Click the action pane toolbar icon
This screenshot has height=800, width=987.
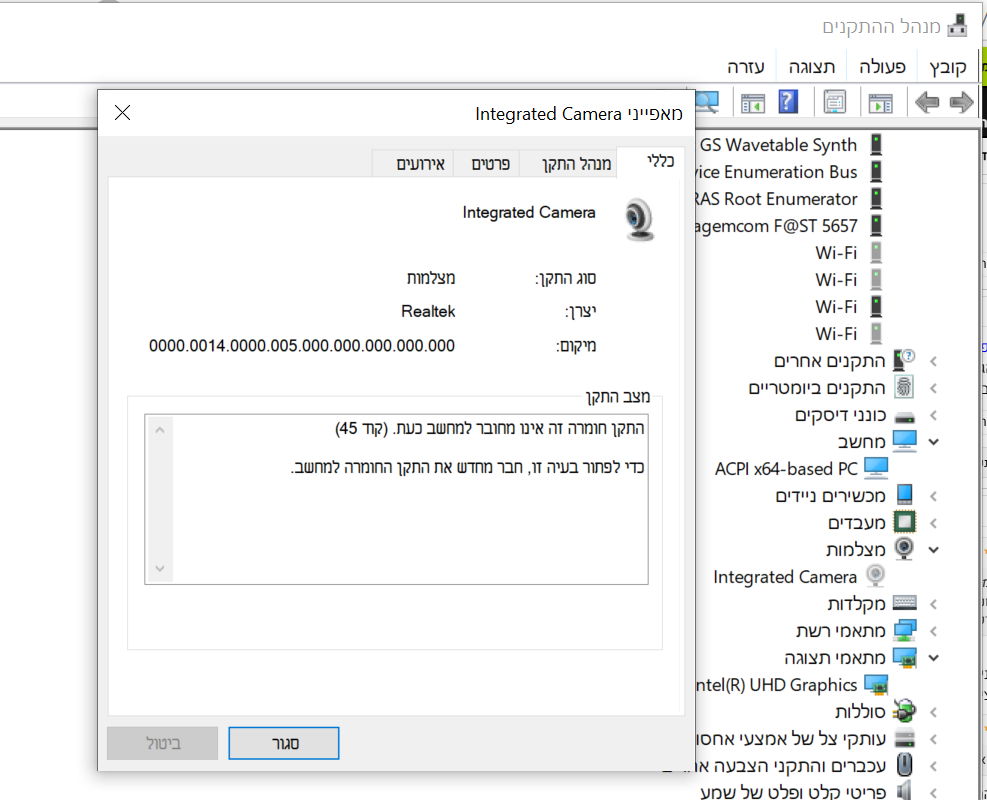click(x=752, y=103)
